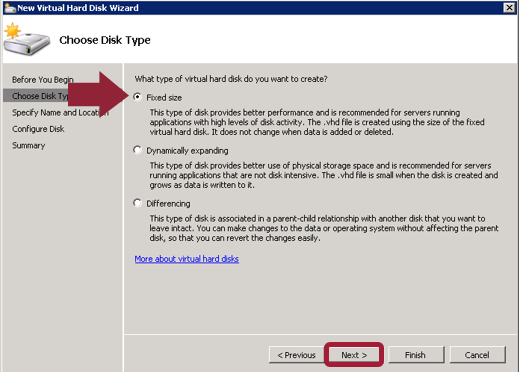Click the Differencing description paragraph
This screenshot has width=519, height=372.
(324, 228)
